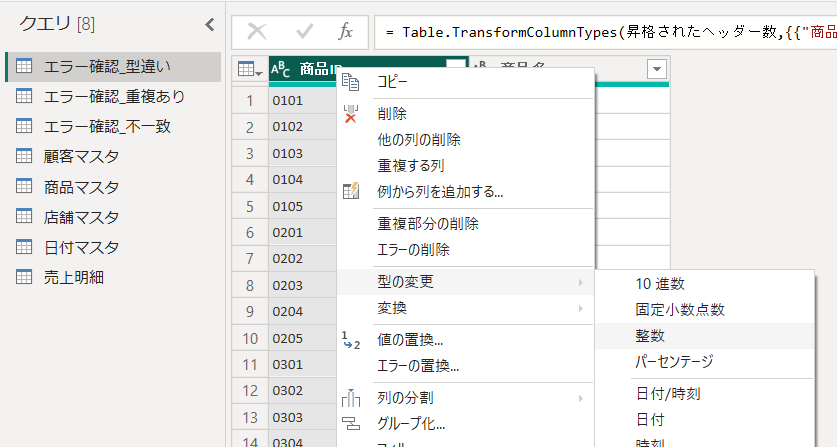Click table icon beside 日付マスタ
The width and height of the screenshot is (837, 447).
(24, 247)
